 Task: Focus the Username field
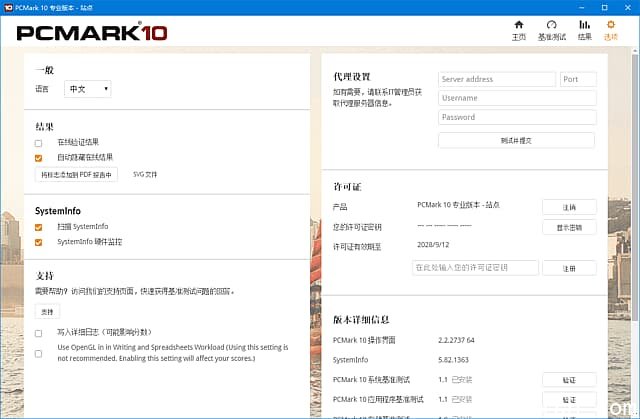pos(517,98)
